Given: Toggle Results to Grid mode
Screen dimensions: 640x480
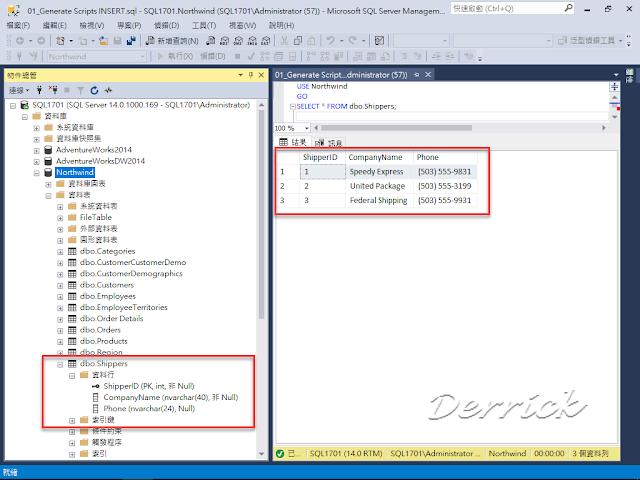Looking at the screenshot, I should click(371, 56).
